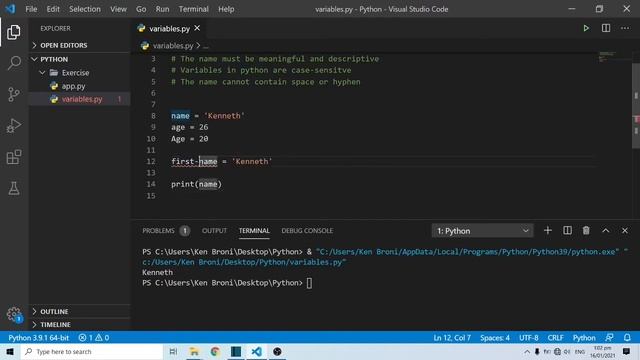640x360 pixels.
Task: Click the errors and warnings status indicator
Action: click(94, 338)
